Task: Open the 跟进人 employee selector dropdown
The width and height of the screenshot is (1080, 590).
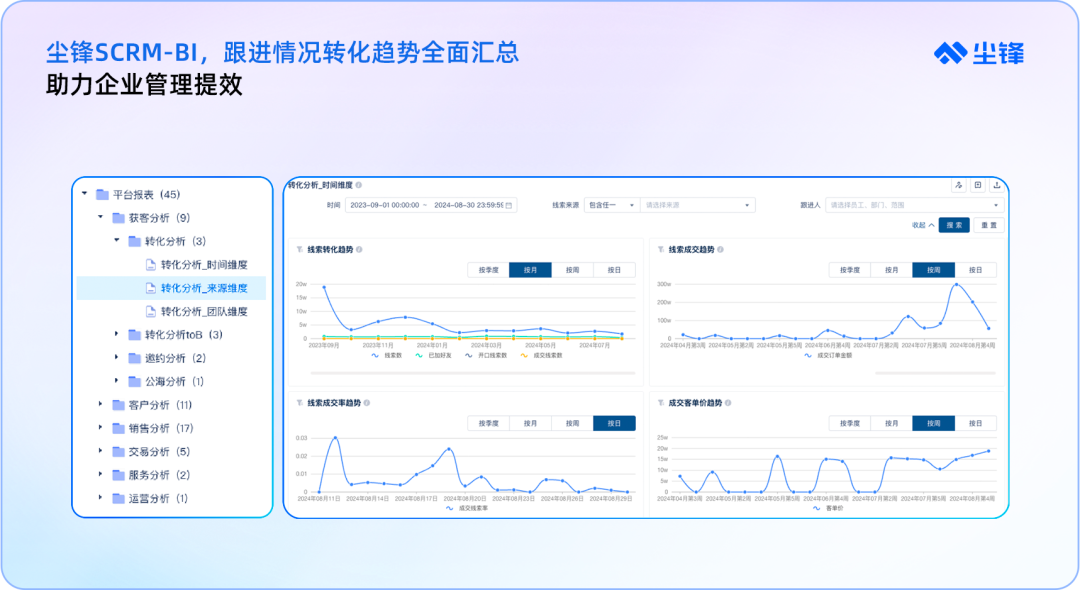Action: click(x=914, y=205)
